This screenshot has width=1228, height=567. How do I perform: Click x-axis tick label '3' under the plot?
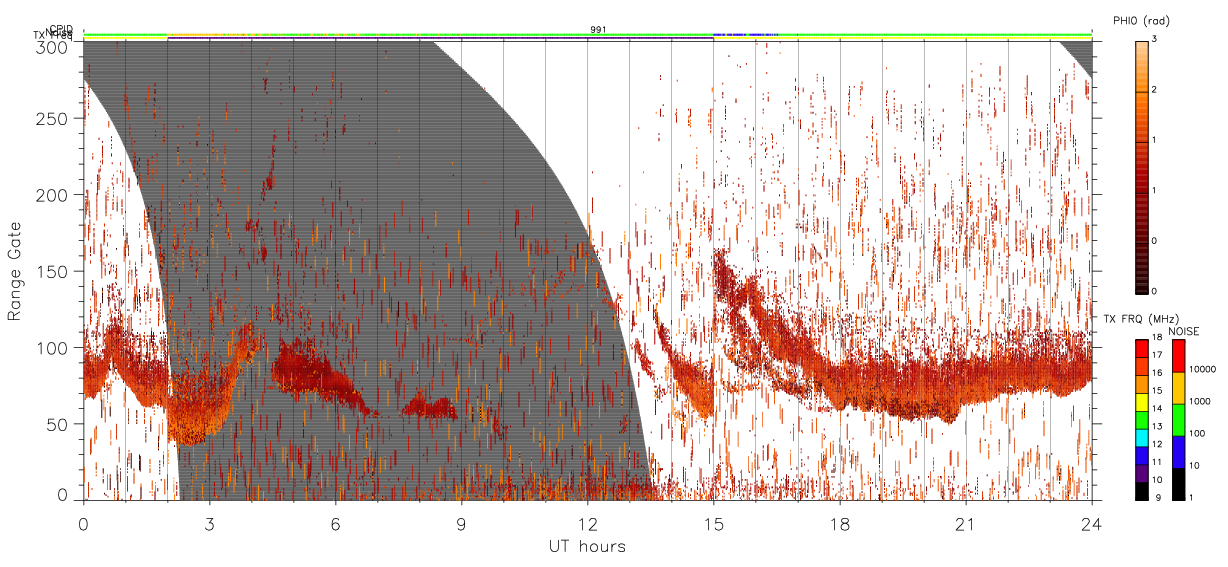tap(210, 524)
